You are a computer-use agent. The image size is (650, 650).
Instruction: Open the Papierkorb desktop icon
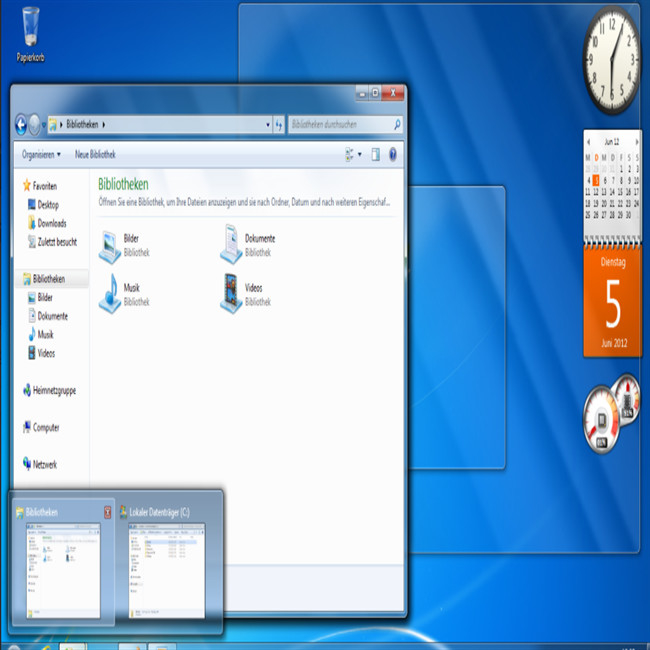point(31,35)
